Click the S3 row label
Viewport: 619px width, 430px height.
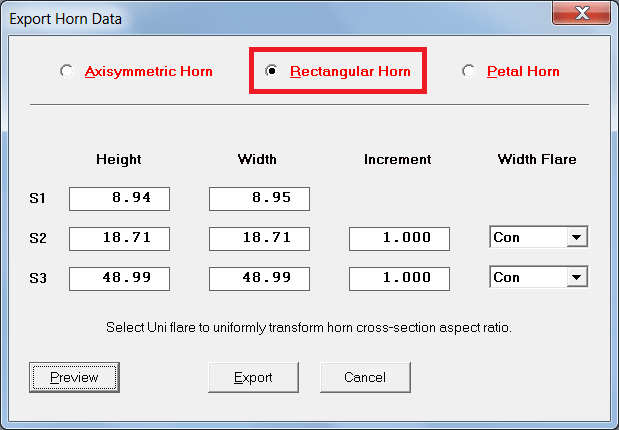tap(38, 278)
